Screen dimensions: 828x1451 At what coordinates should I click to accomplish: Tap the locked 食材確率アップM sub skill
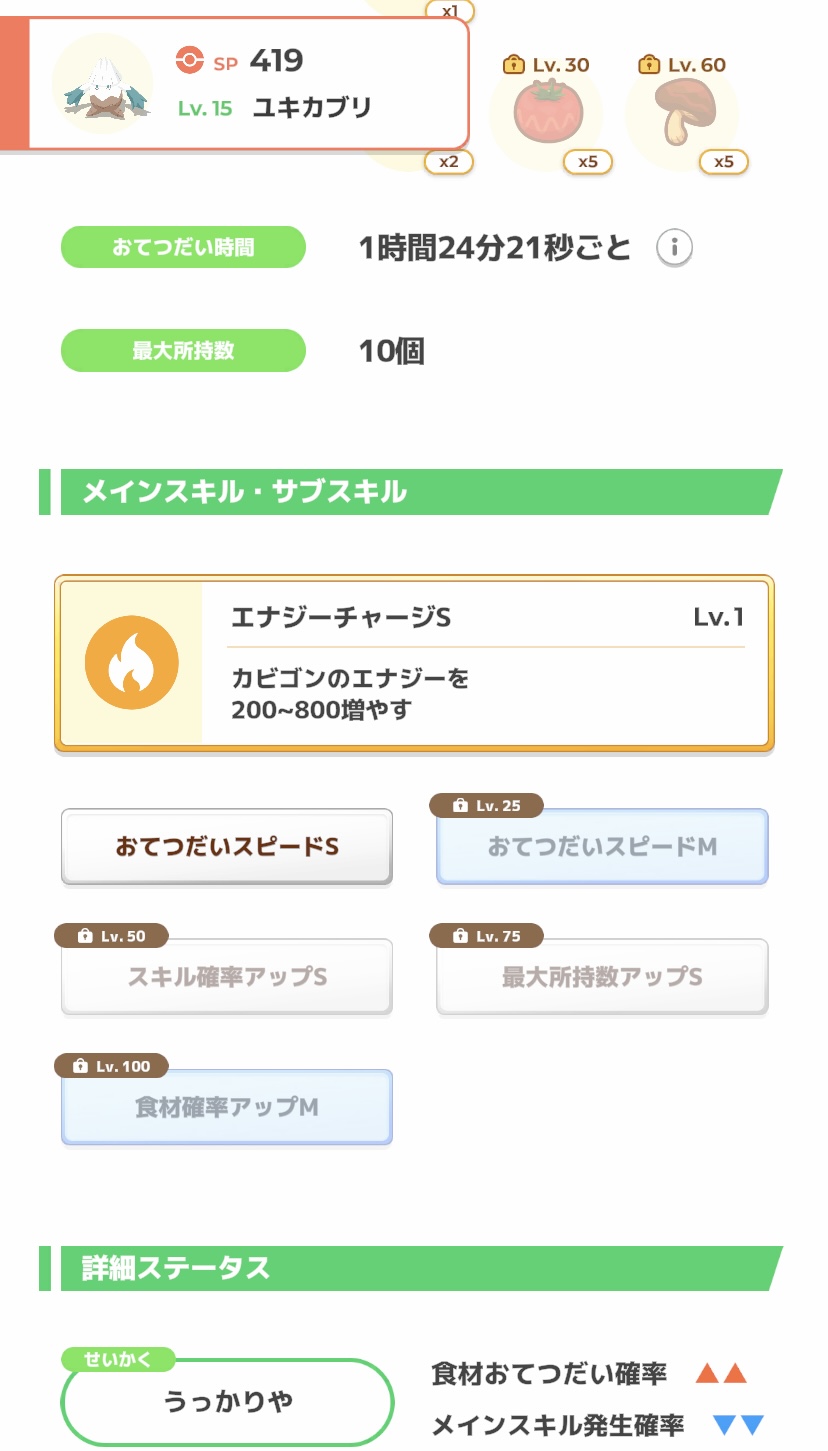[x=227, y=1108]
